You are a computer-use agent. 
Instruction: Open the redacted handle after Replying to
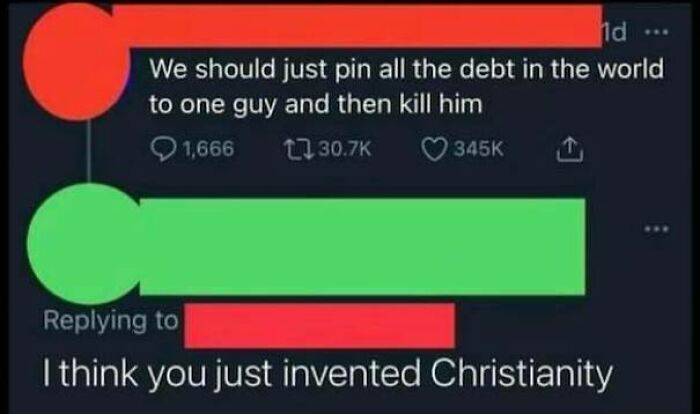pos(320,325)
